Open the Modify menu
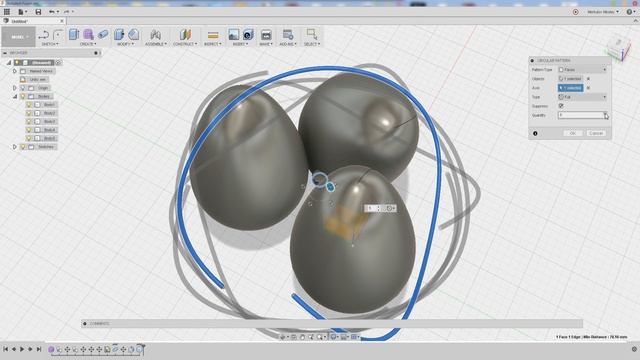The height and width of the screenshot is (360, 640). (x=125, y=44)
